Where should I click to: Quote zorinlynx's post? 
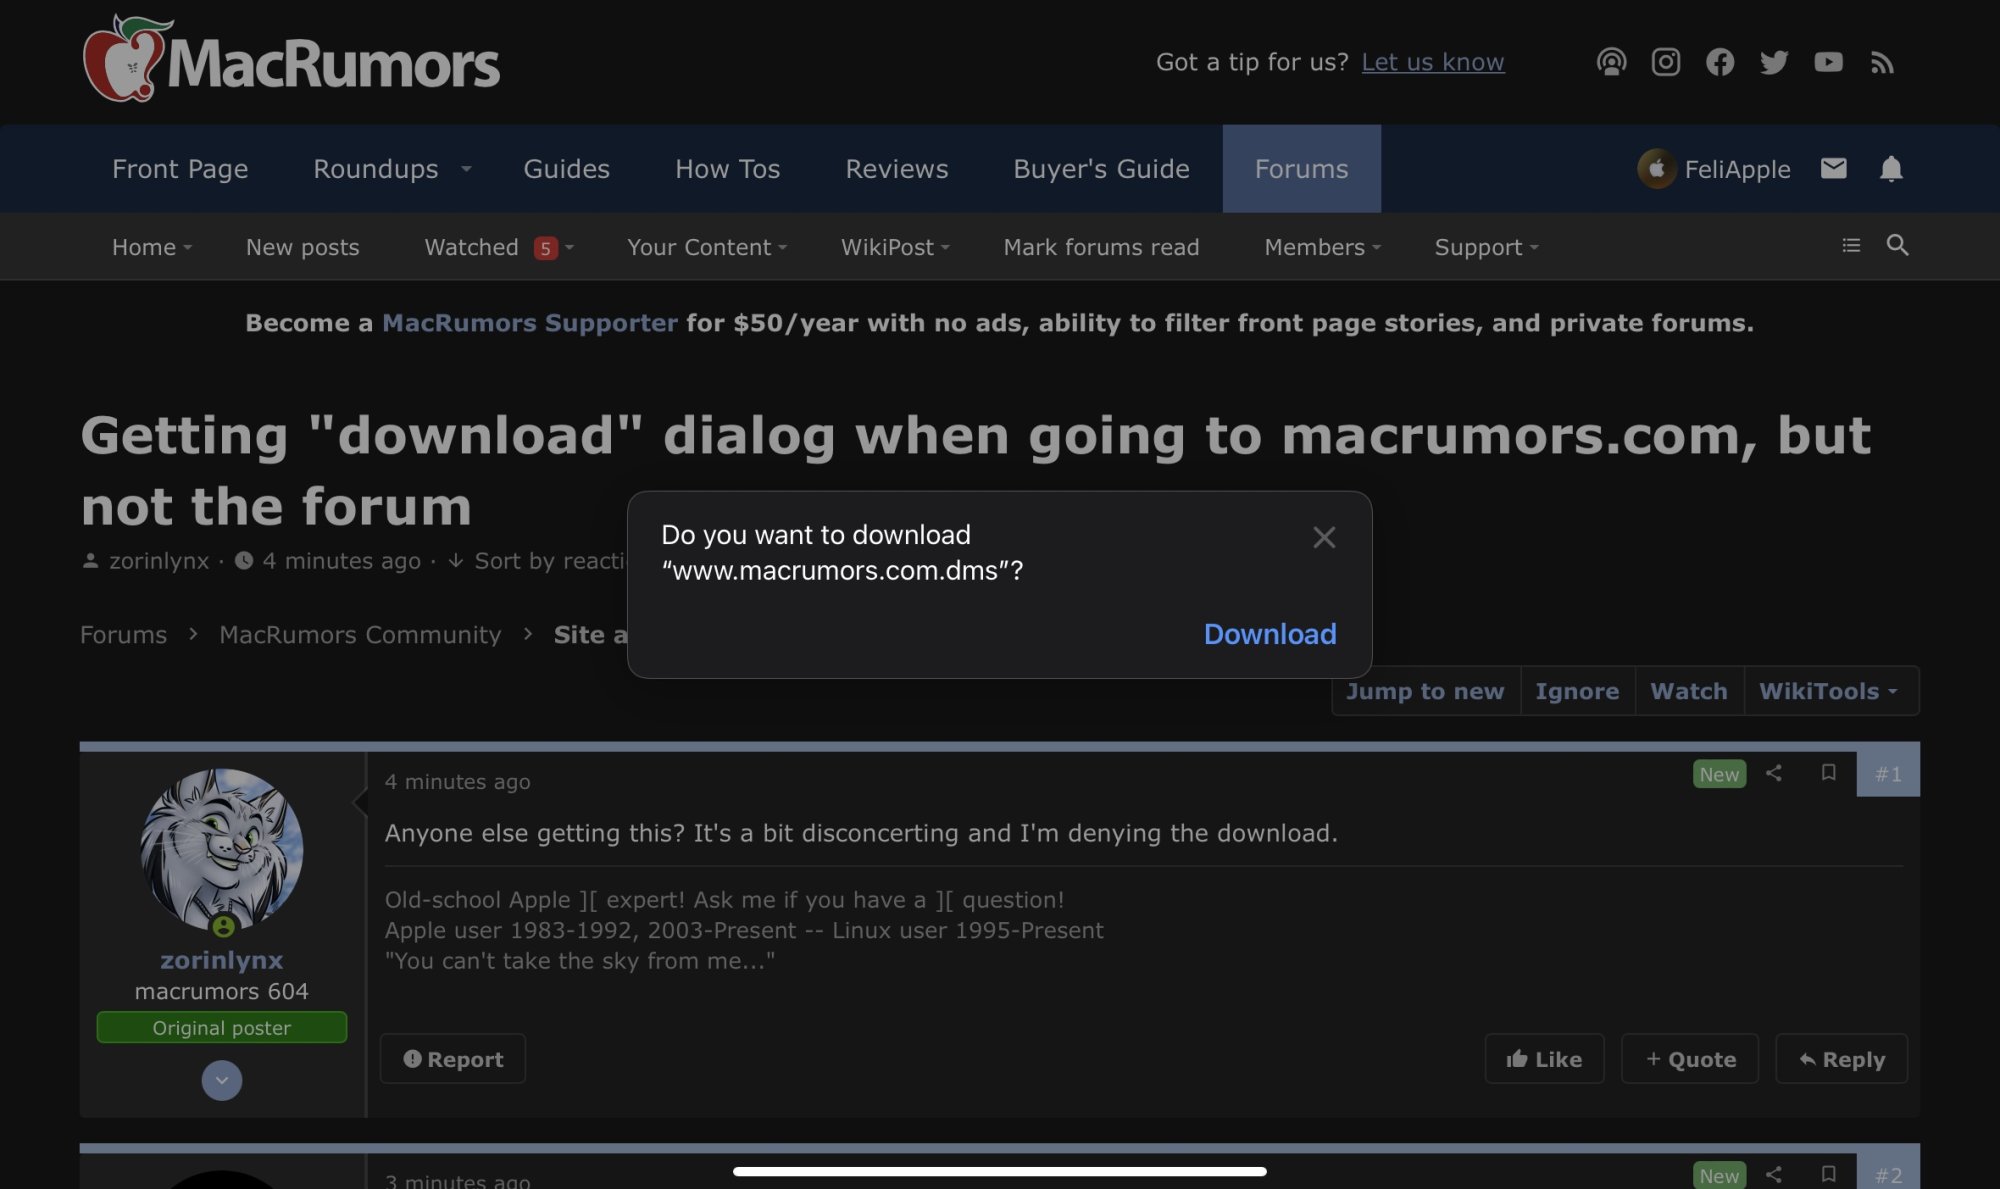[x=1690, y=1059]
